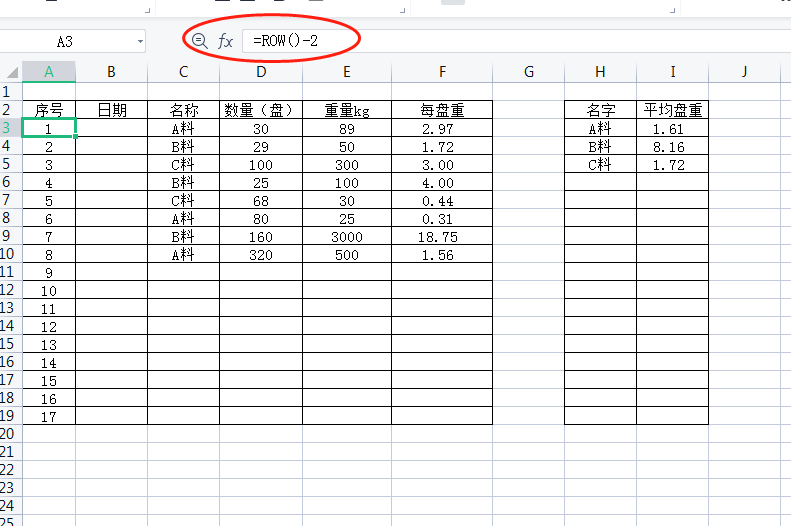Click the cell with quantity 30 in column D

[x=261, y=128]
